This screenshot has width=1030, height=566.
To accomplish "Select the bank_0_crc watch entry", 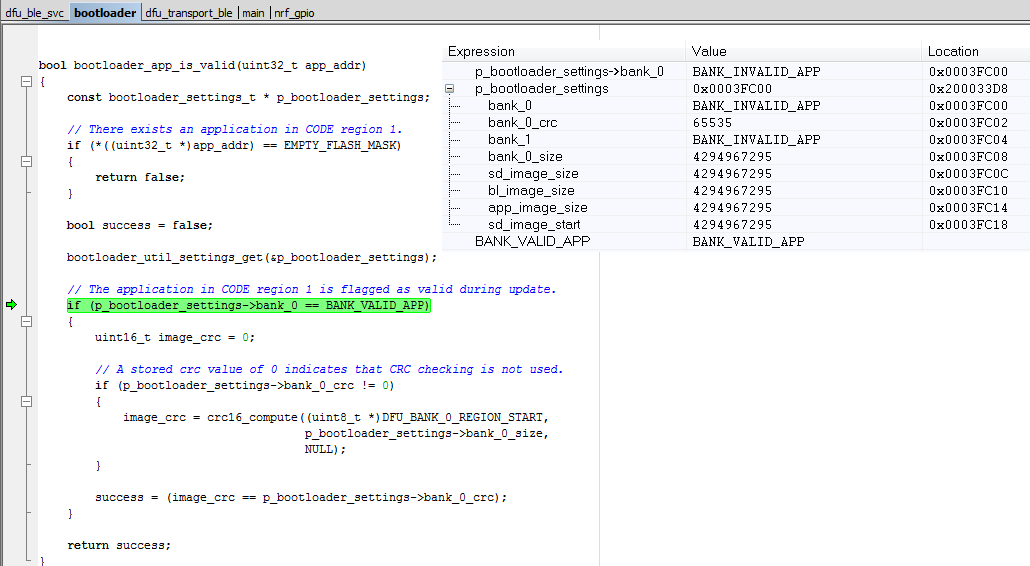I will 522,123.
